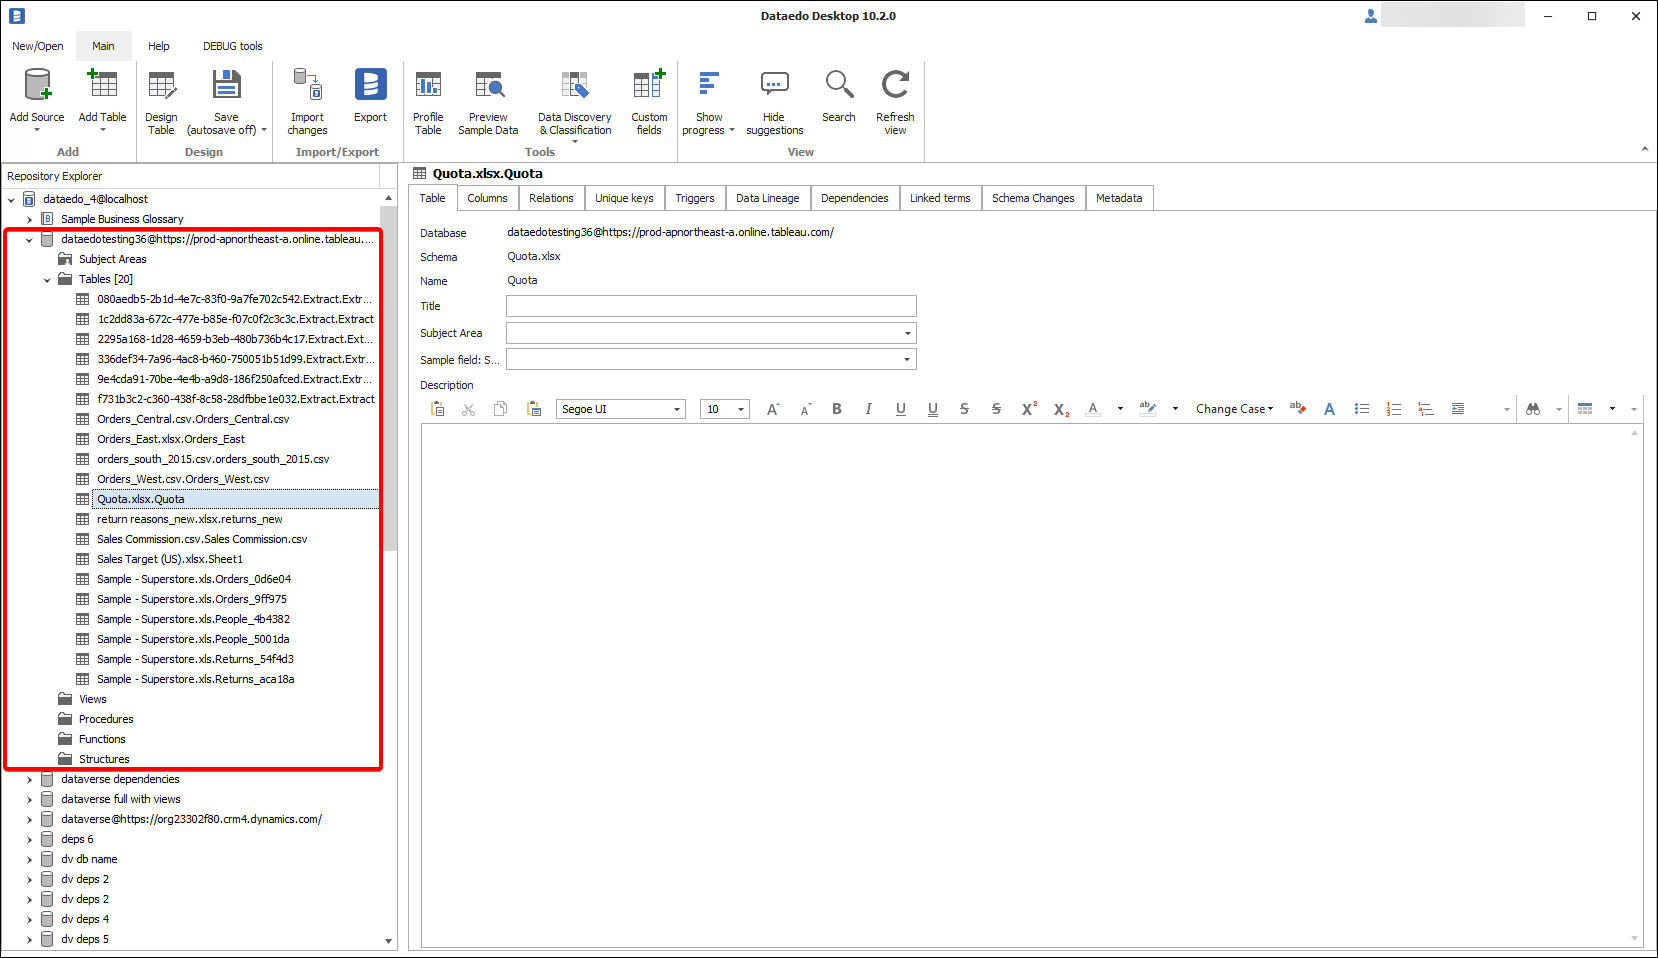Switch to the Columns tab

pos(487,198)
